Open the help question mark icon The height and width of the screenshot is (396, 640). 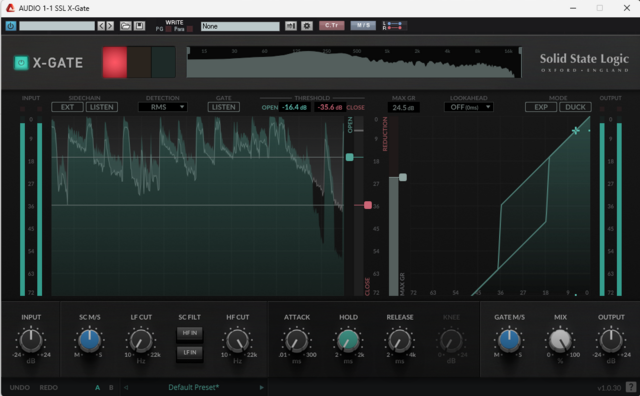(631, 387)
